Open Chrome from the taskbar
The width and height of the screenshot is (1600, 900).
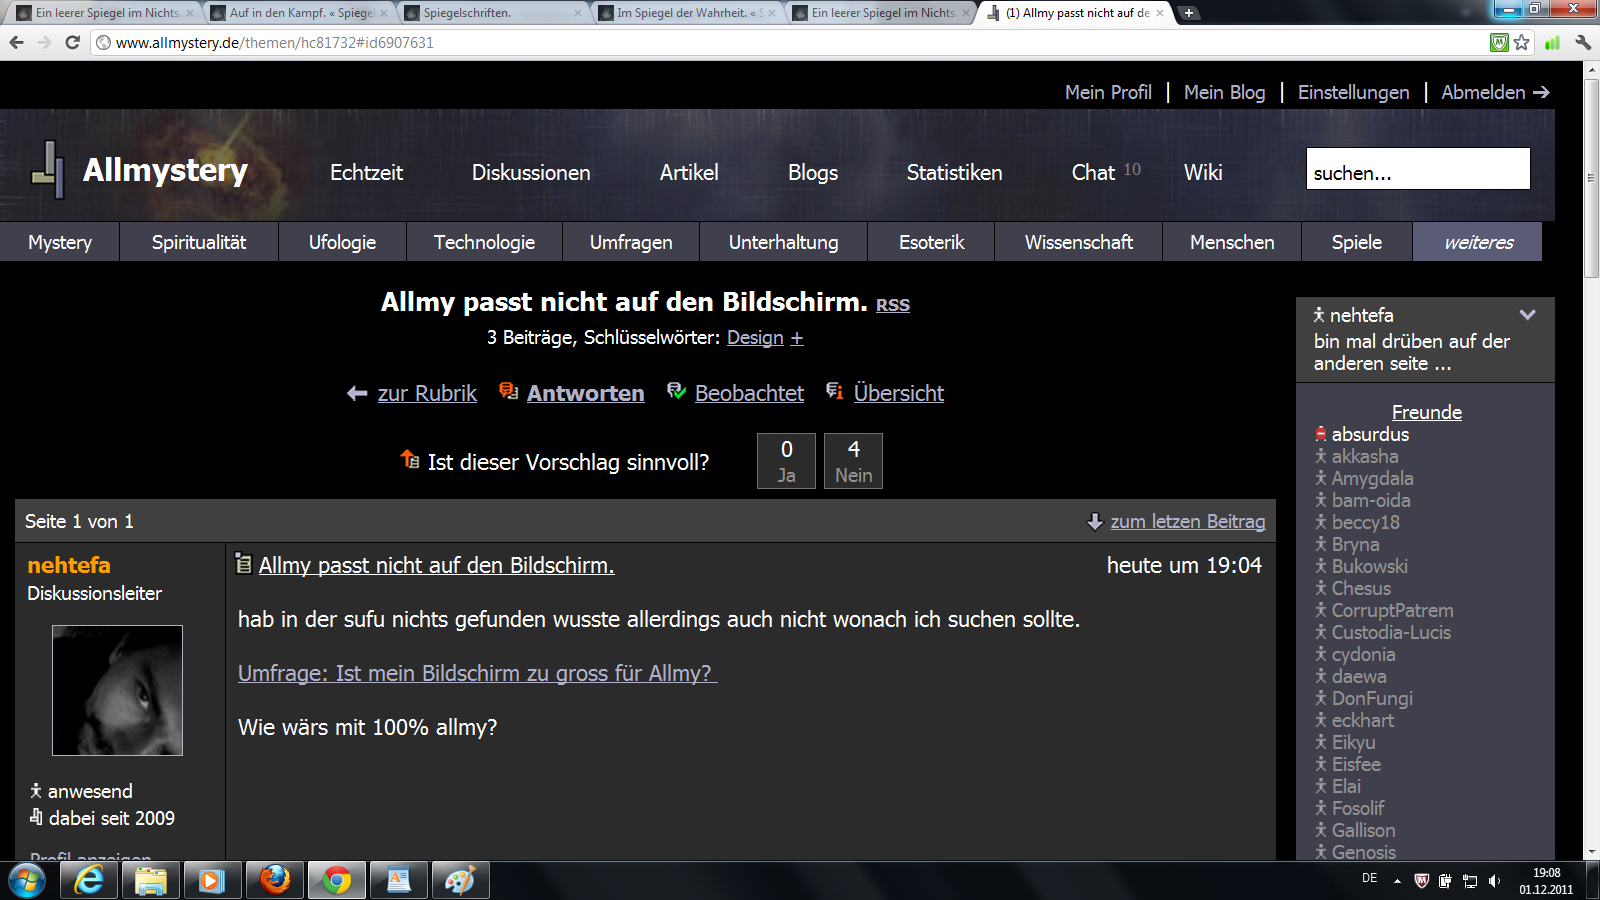[336, 881]
